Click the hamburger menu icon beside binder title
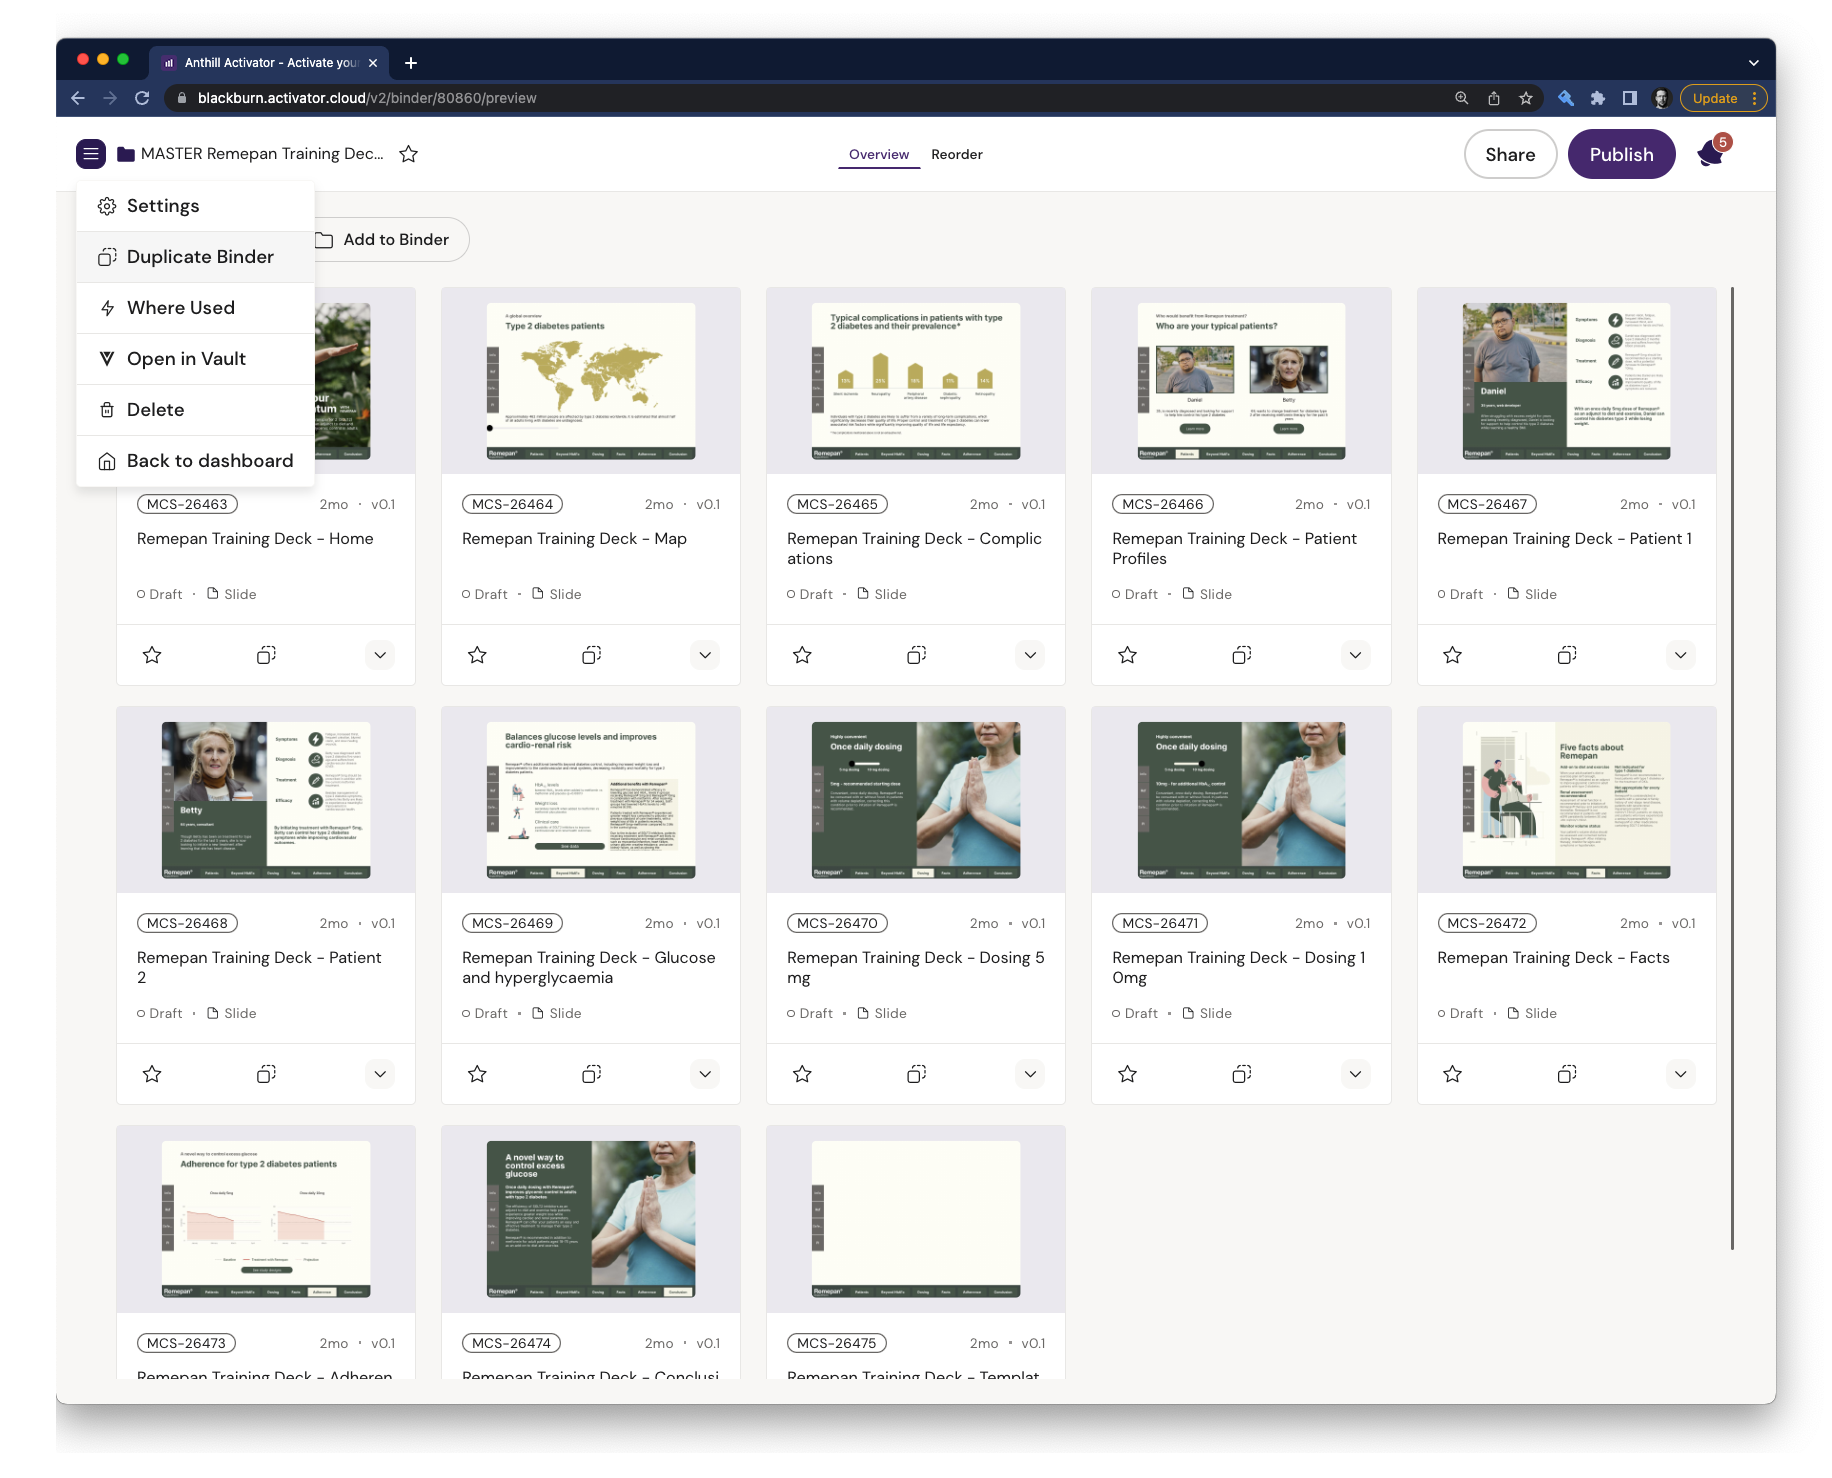Viewport: 1832px width, 1478px height. (91, 154)
